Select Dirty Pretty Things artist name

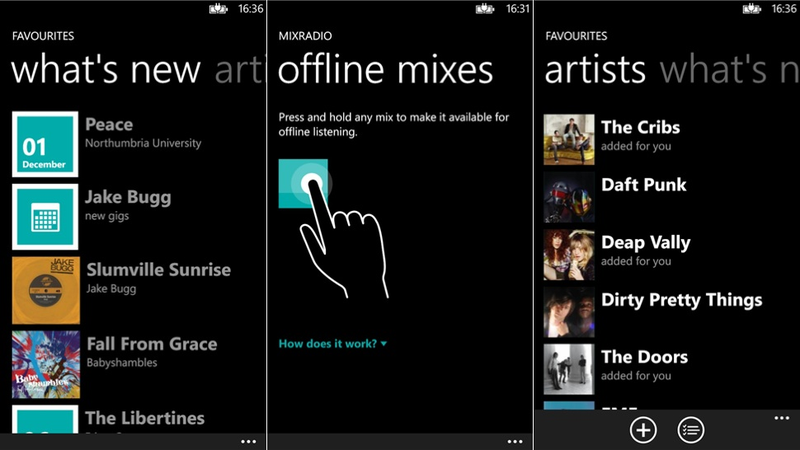pos(682,300)
